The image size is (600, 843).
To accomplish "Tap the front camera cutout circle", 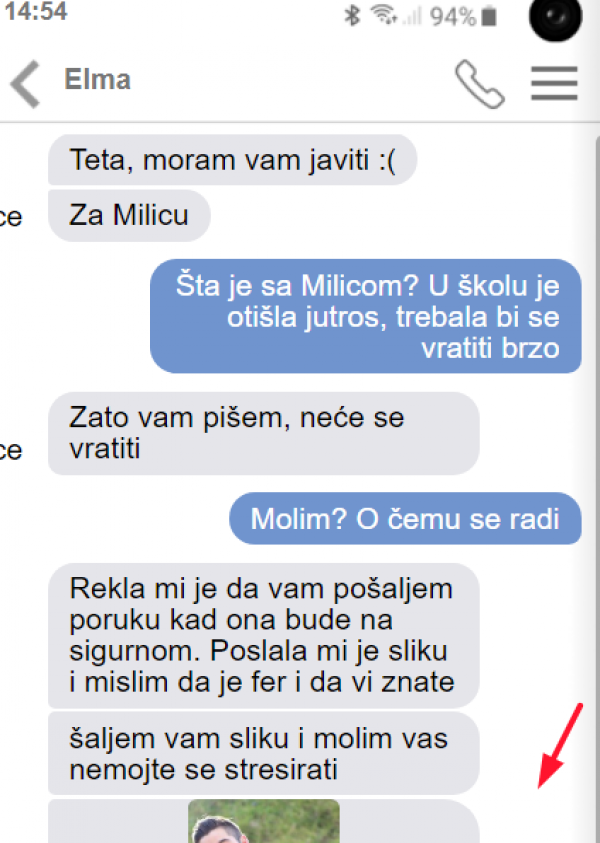I will pos(555,17).
